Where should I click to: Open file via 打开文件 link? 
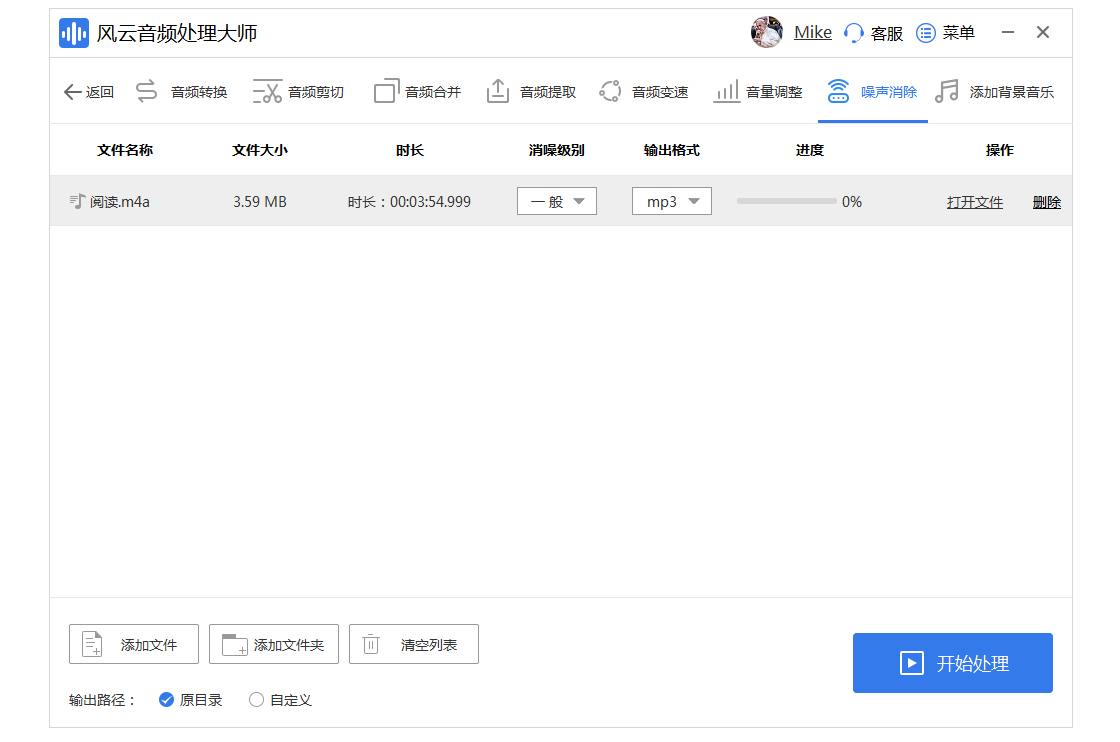(975, 202)
